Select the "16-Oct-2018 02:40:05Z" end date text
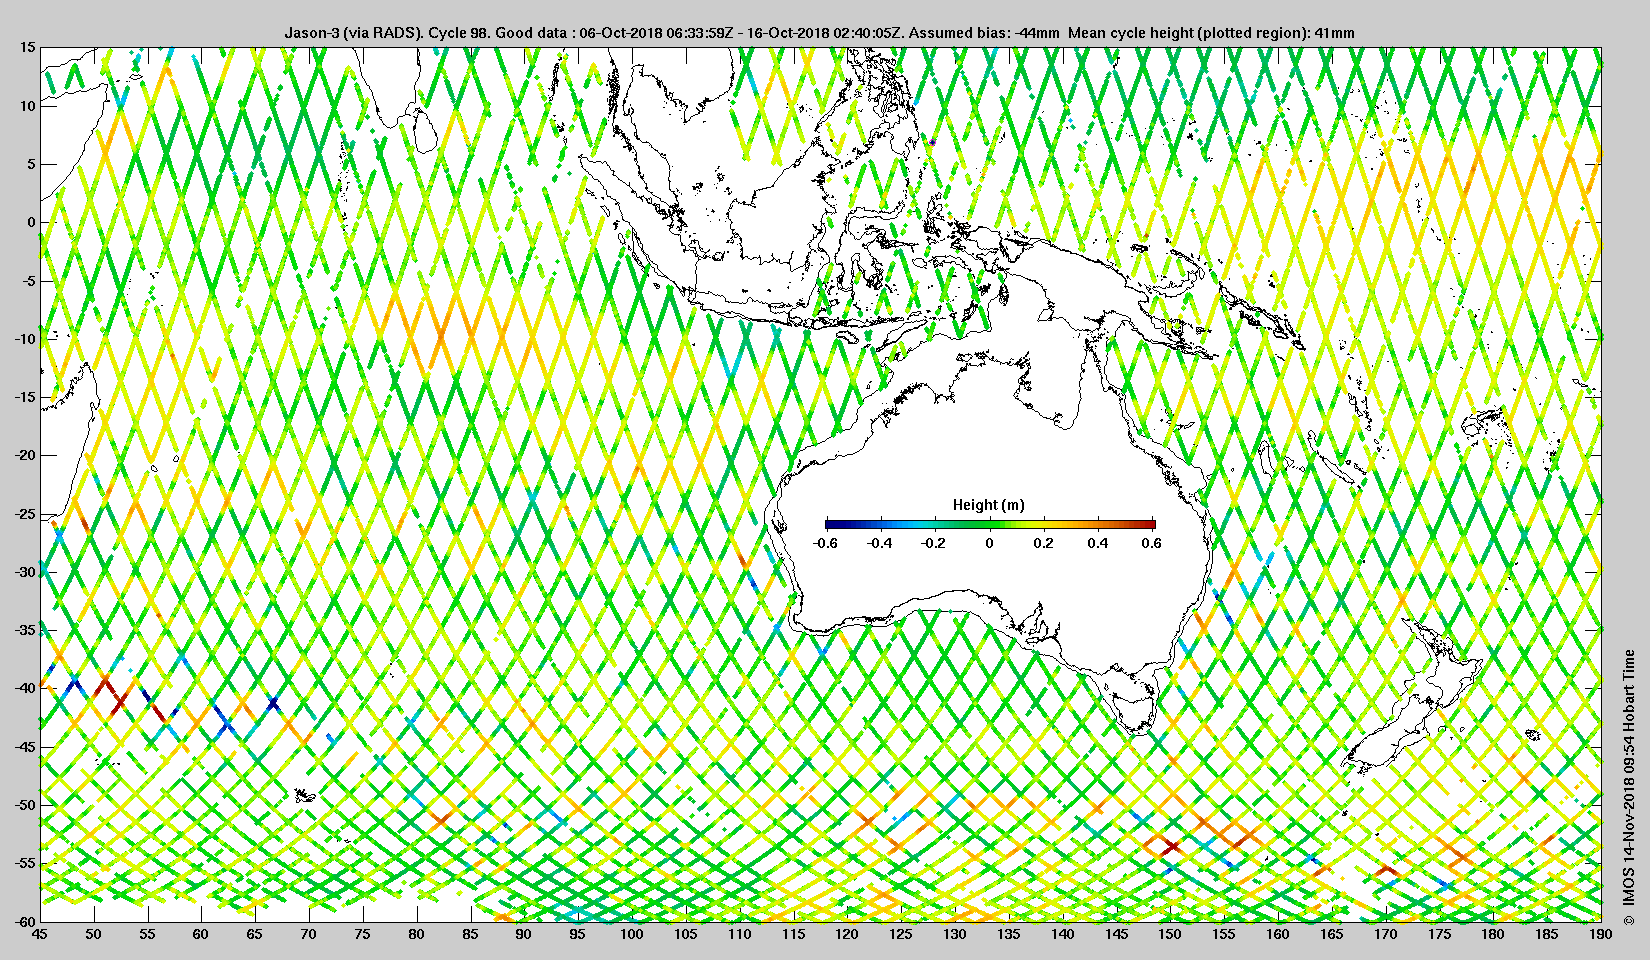This screenshot has height=960, width=1650. [825, 33]
